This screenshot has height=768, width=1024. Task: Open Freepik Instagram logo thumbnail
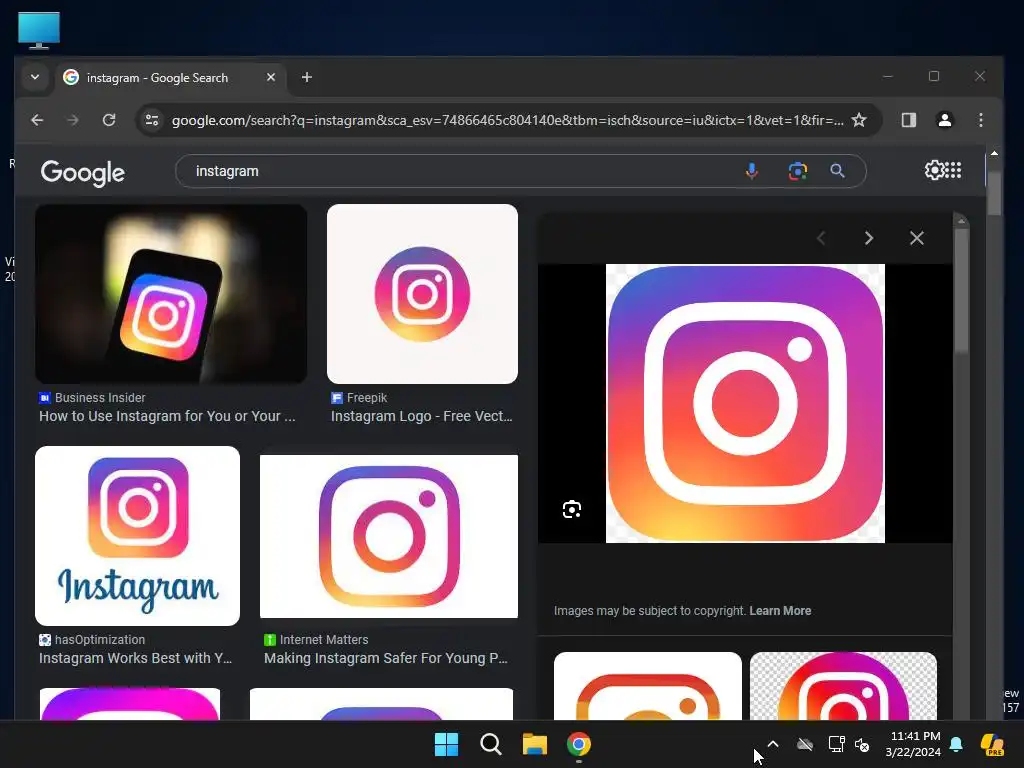[423, 294]
